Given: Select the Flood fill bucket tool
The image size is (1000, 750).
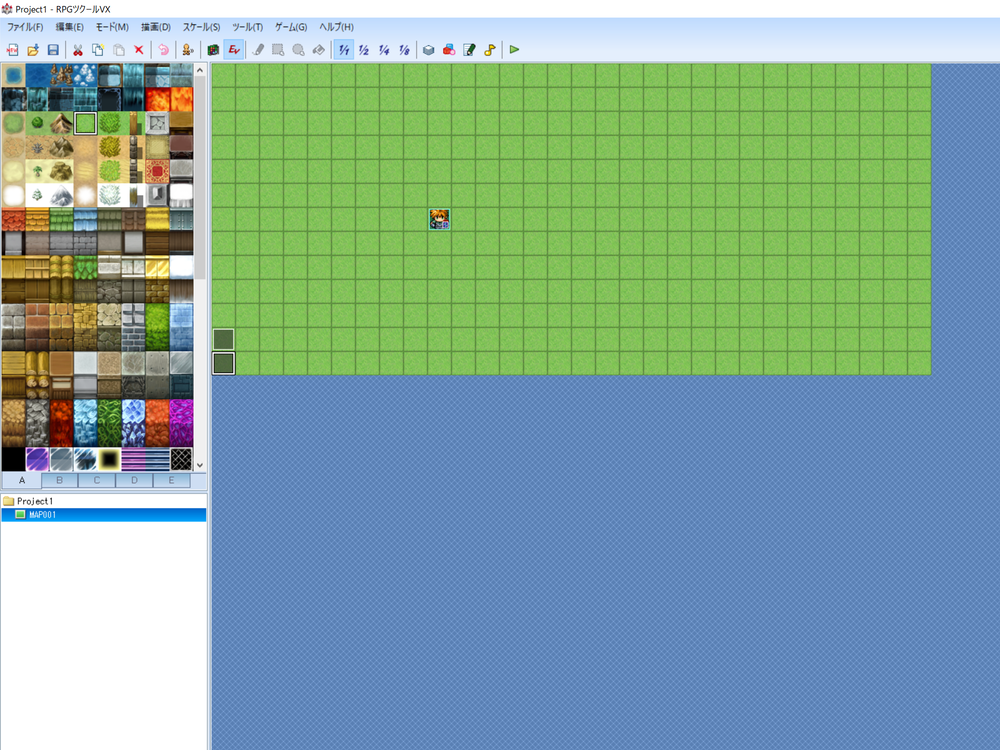Looking at the screenshot, I should click(319, 50).
